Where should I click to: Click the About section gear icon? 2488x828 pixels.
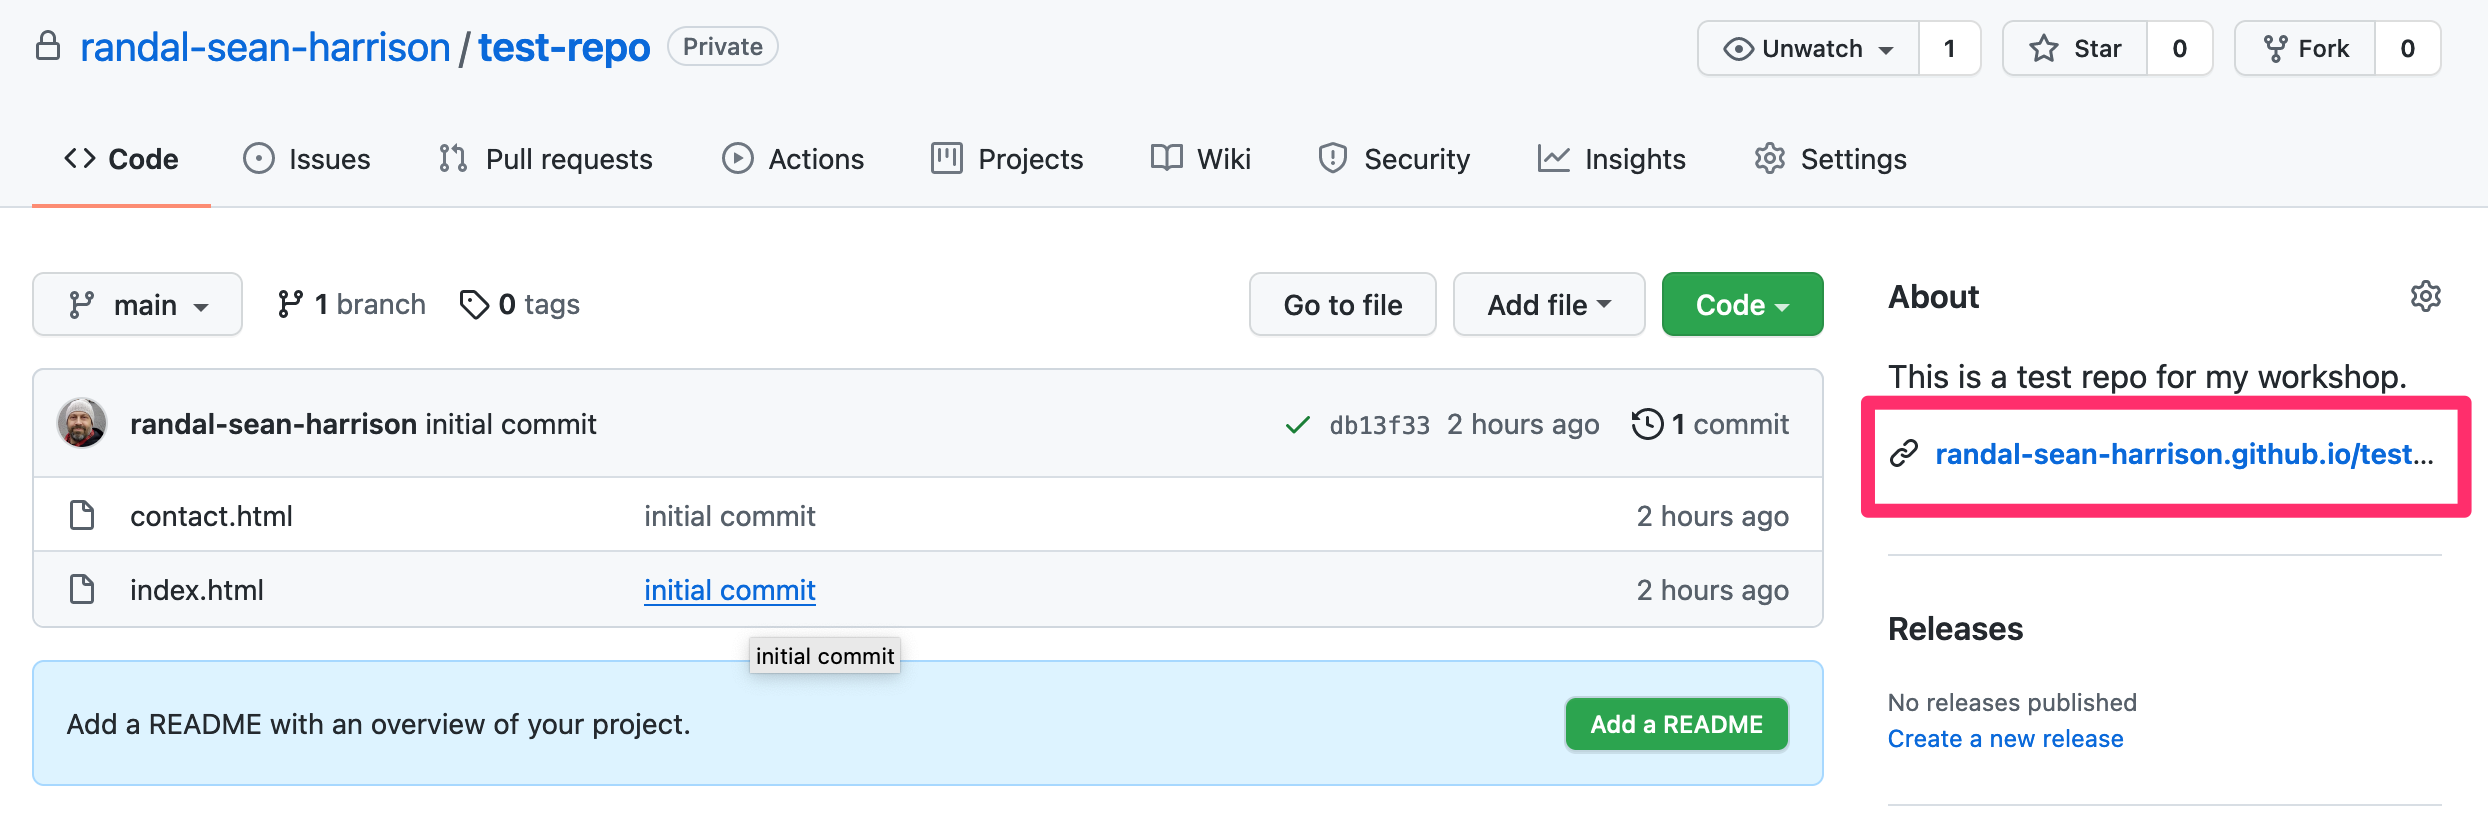tap(2425, 297)
